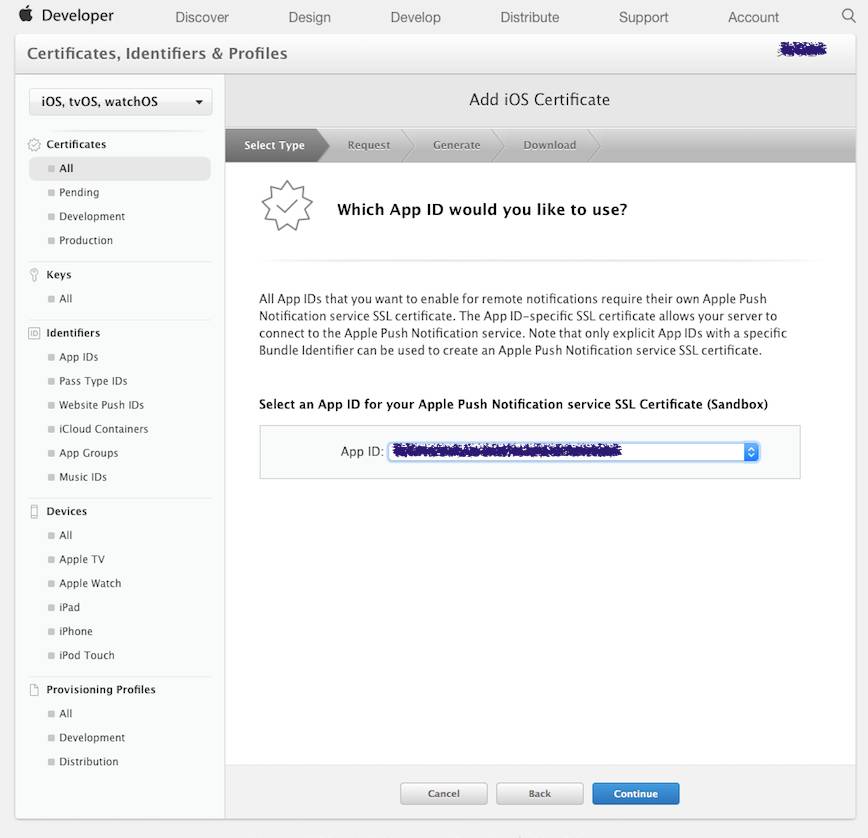Click the Developer home link
Viewport: 868px width, 838px height.
(x=78, y=15)
